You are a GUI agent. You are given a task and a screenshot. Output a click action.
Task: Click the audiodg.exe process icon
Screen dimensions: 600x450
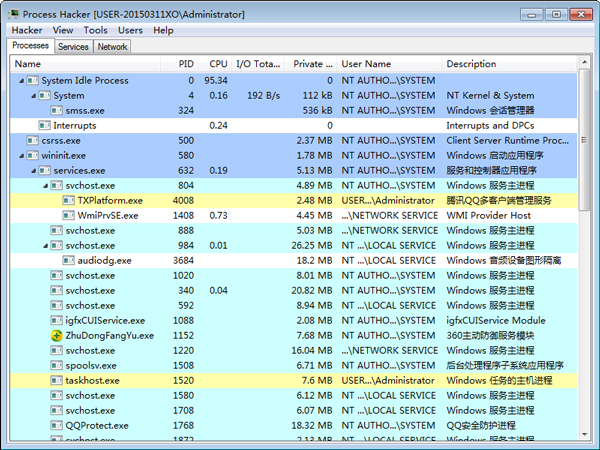(x=68, y=261)
